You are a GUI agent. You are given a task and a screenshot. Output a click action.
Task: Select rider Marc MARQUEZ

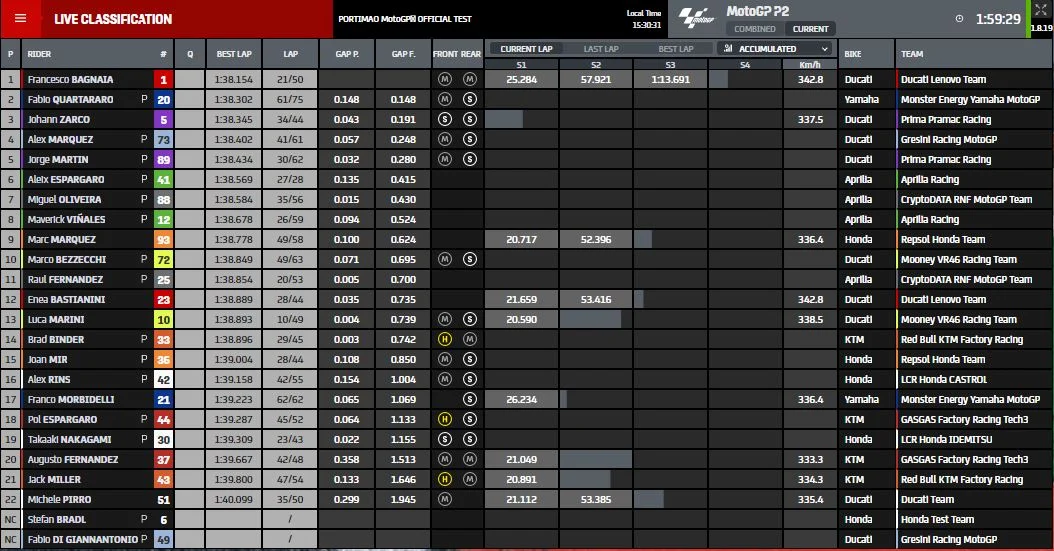point(61,239)
